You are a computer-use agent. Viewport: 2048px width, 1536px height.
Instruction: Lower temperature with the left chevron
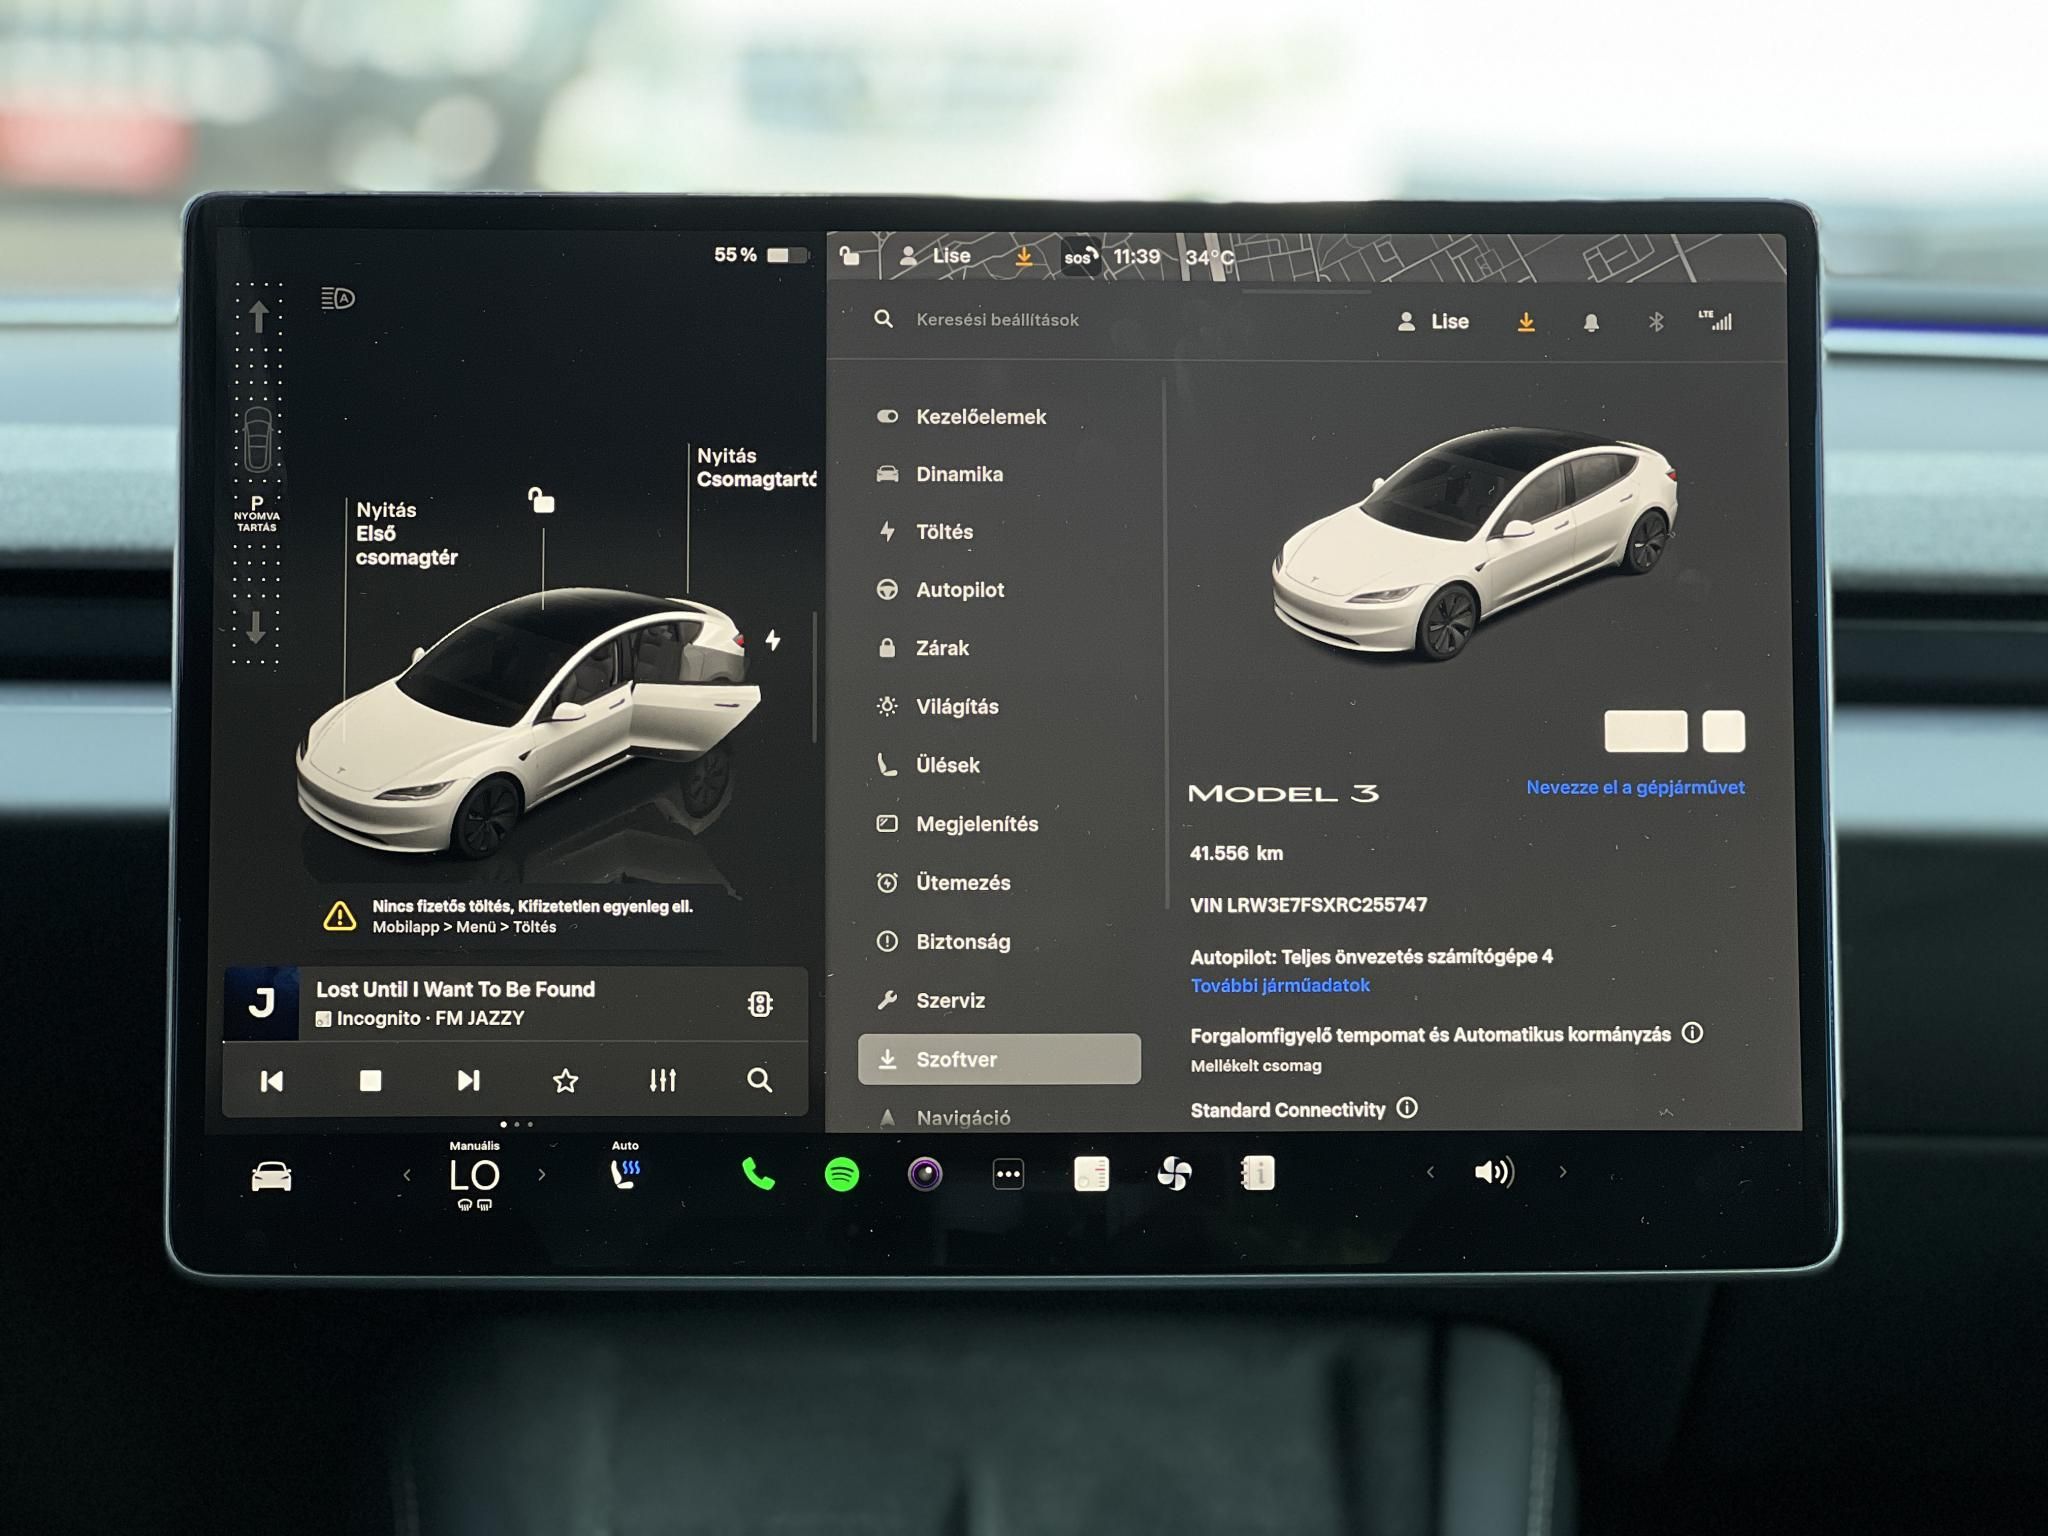pyautogui.click(x=406, y=1175)
